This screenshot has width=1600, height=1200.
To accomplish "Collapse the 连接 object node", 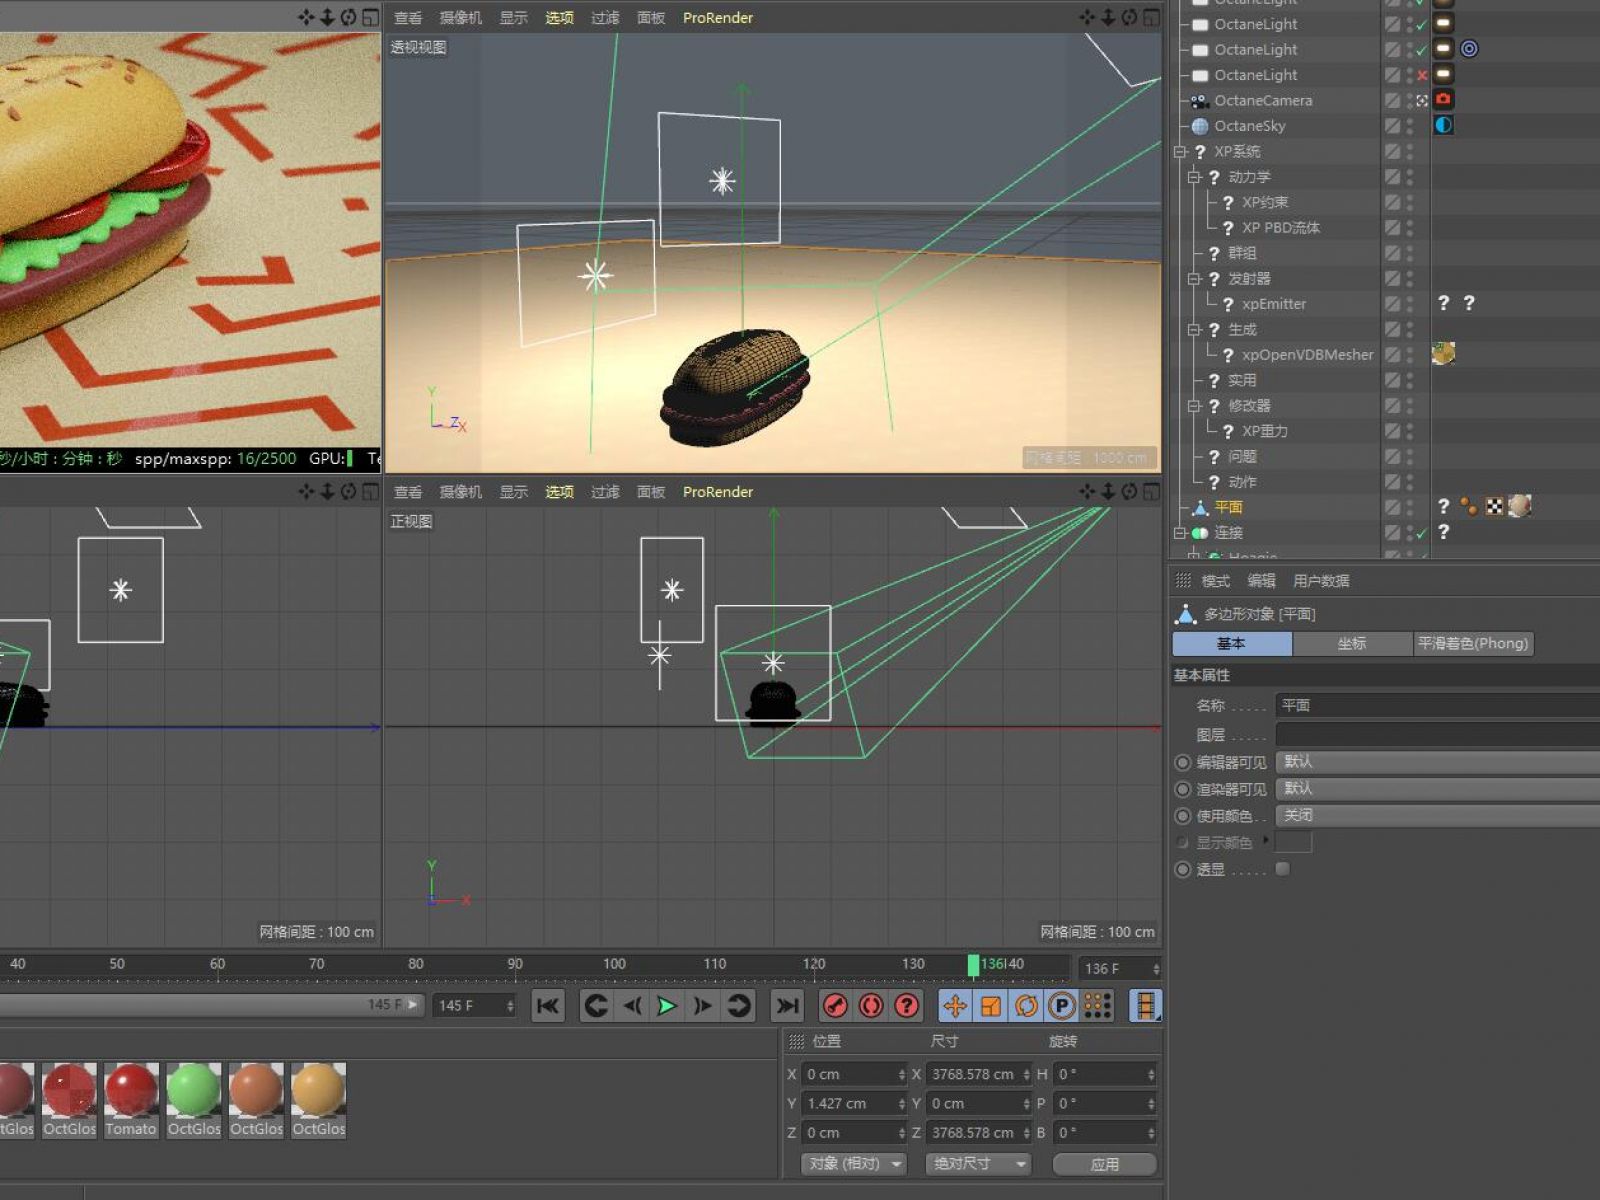I will coord(1180,533).
